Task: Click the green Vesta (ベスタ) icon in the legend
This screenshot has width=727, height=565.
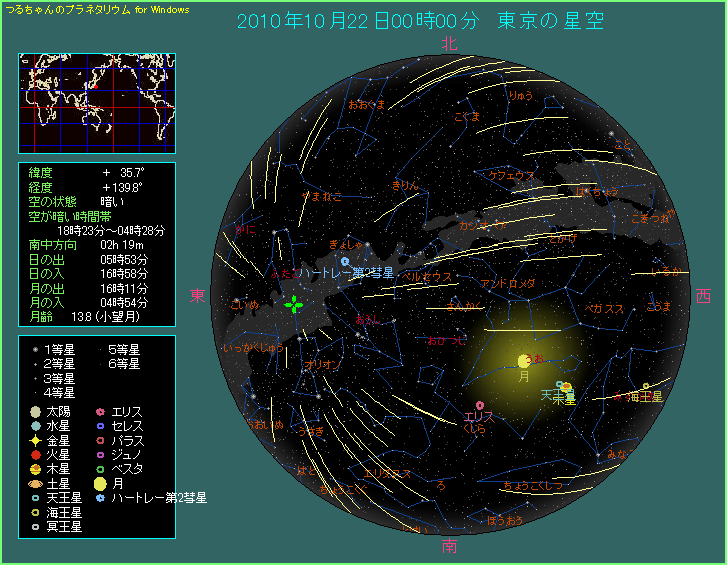Action: (x=100, y=468)
